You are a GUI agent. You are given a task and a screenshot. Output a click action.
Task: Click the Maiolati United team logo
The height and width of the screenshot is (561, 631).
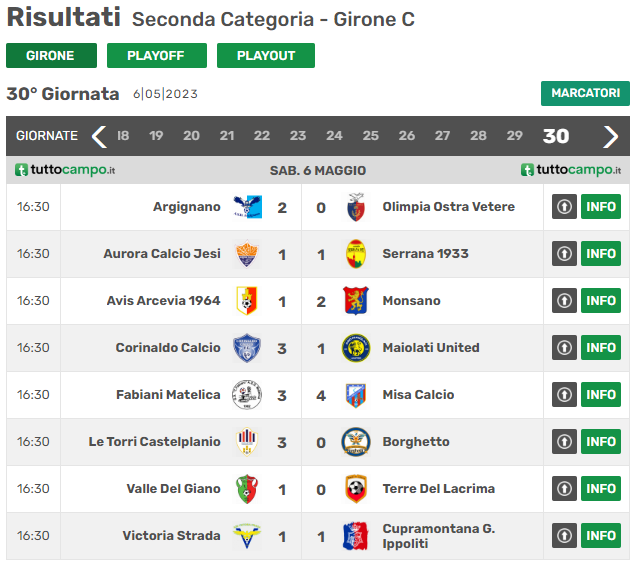point(356,348)
